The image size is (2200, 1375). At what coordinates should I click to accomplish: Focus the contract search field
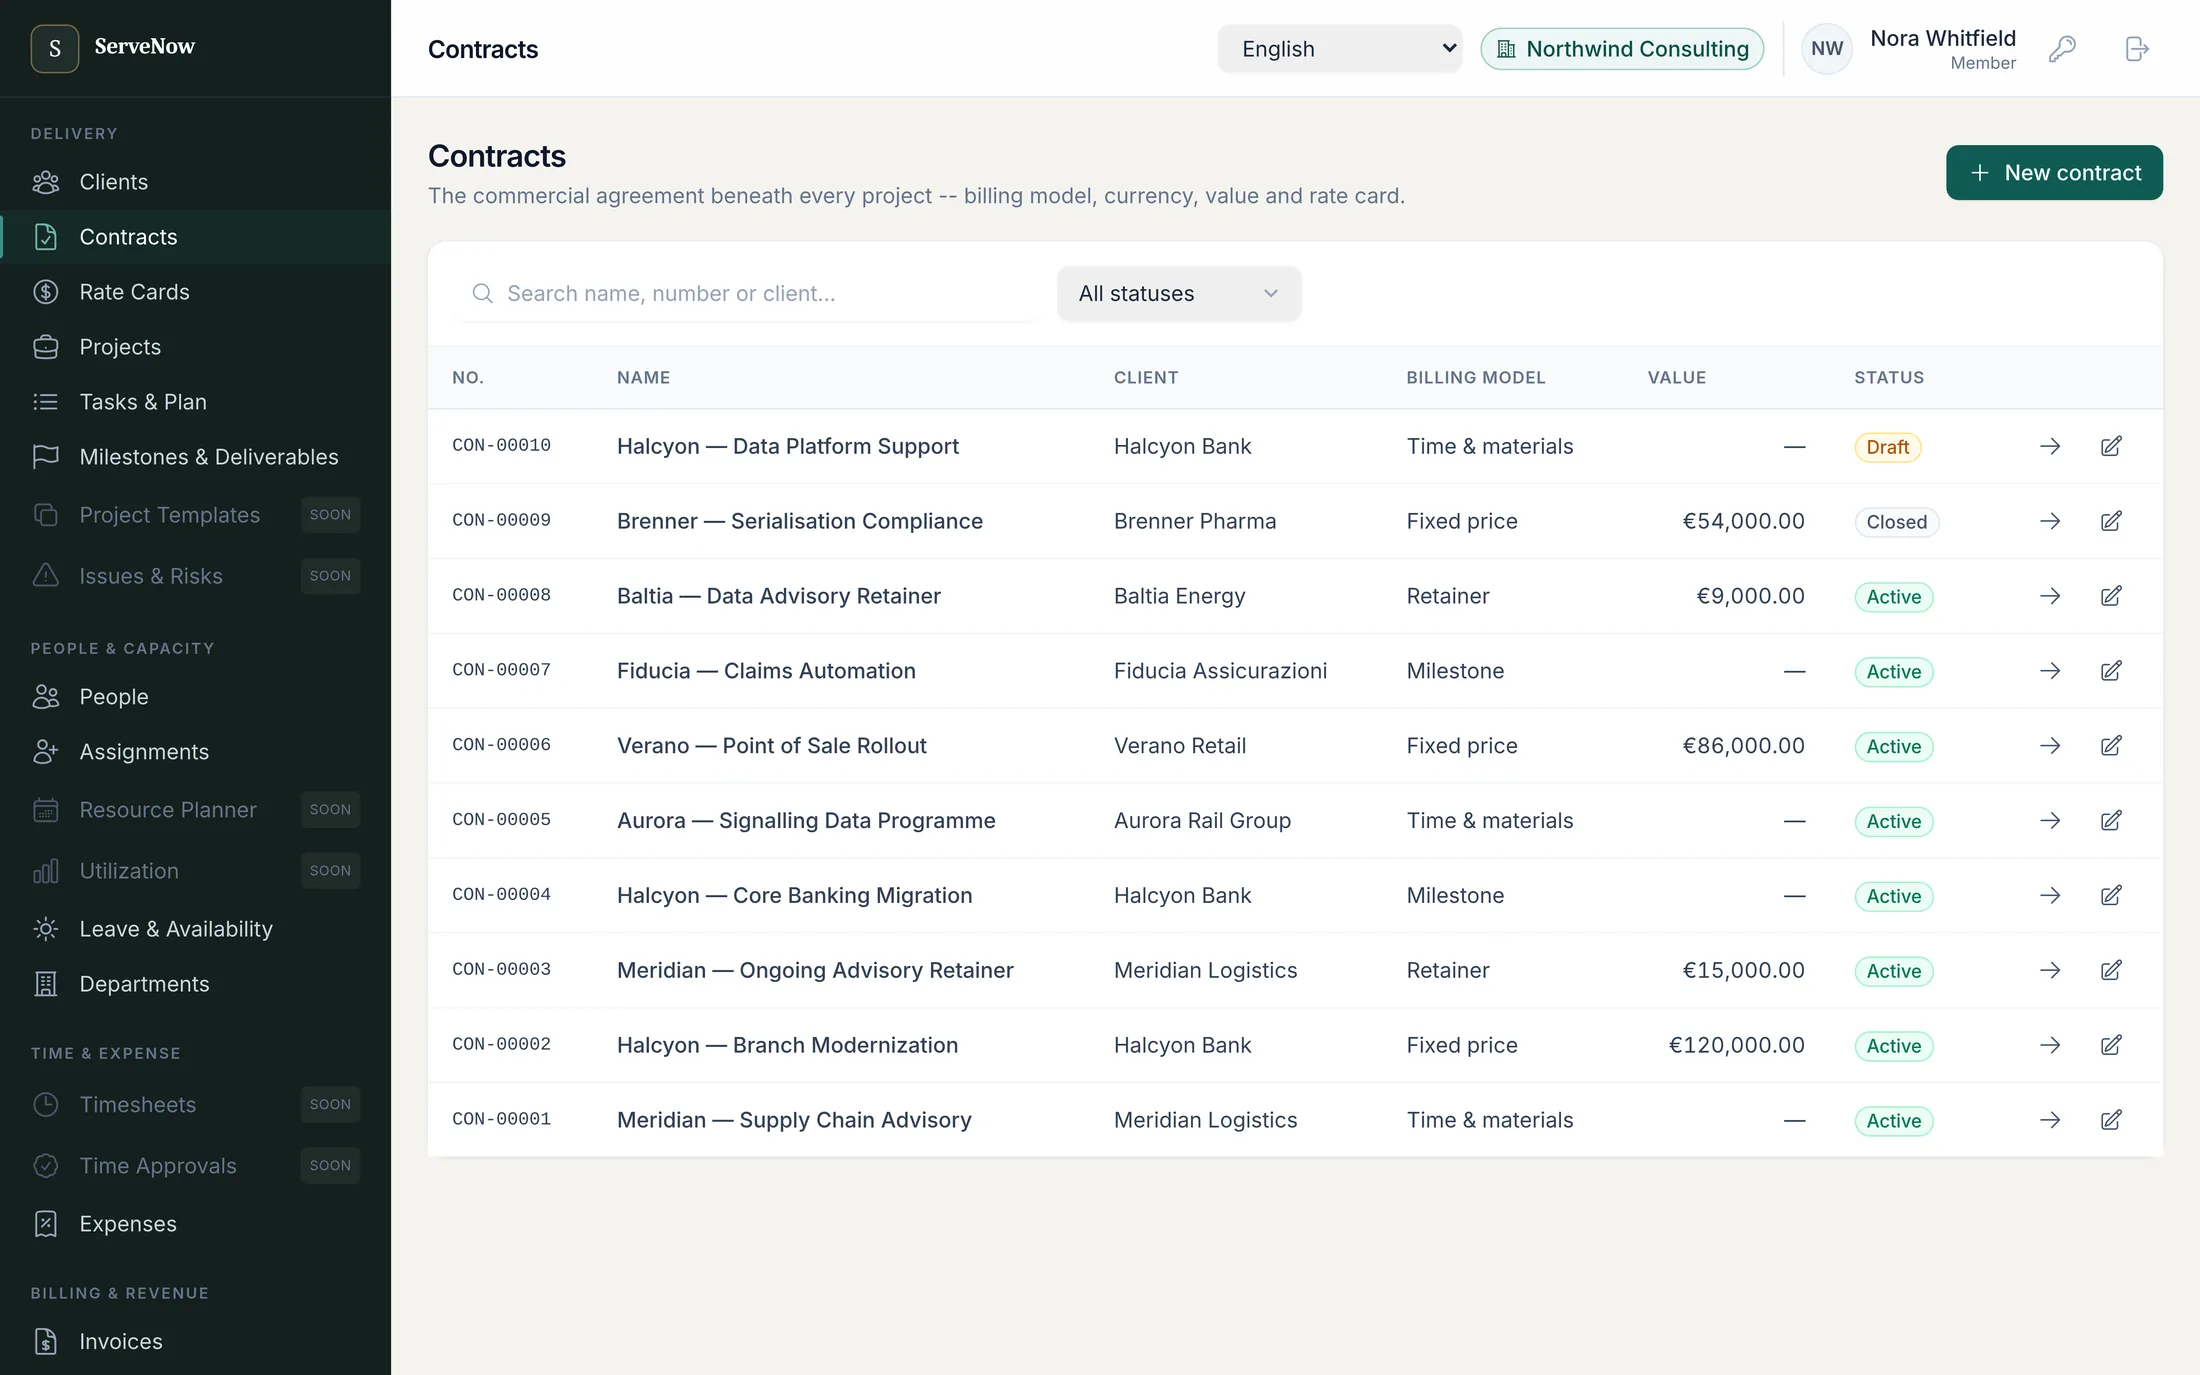click(x=745, y=294)
